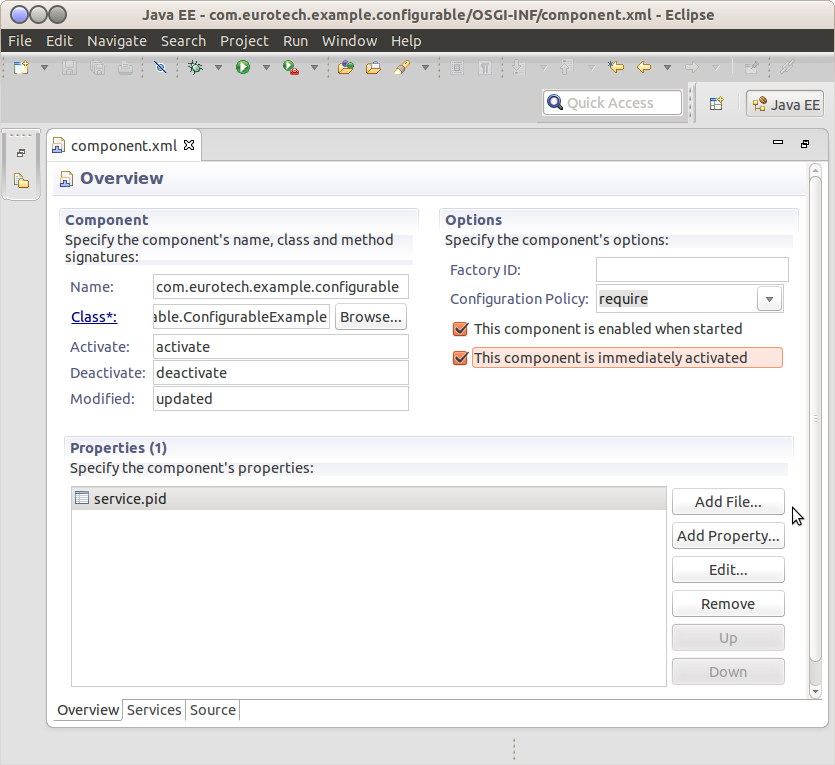Switch to the Overview tab
835x765 pixels.
[88, 710]
